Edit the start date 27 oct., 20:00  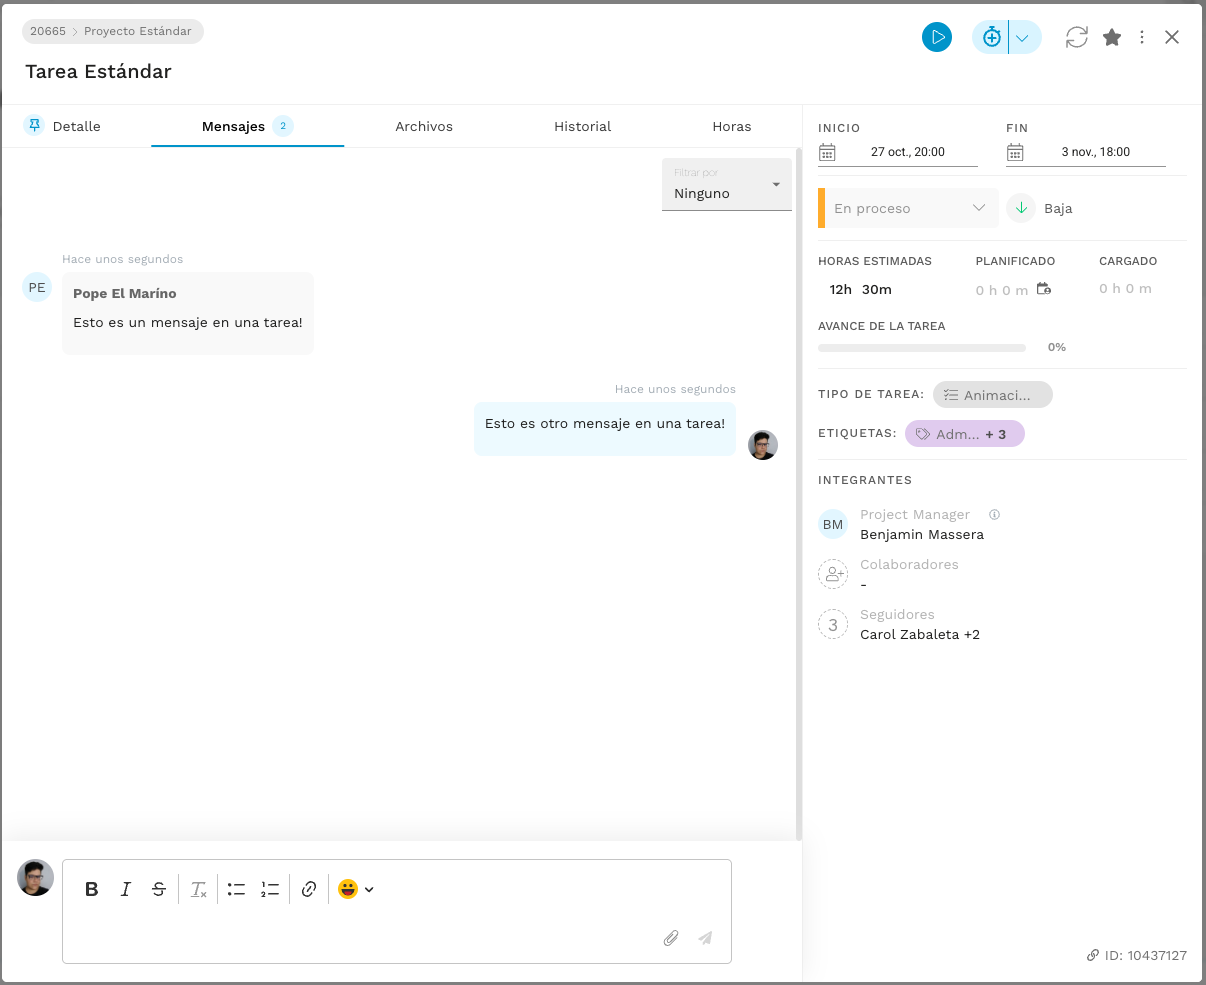point(908,152)
